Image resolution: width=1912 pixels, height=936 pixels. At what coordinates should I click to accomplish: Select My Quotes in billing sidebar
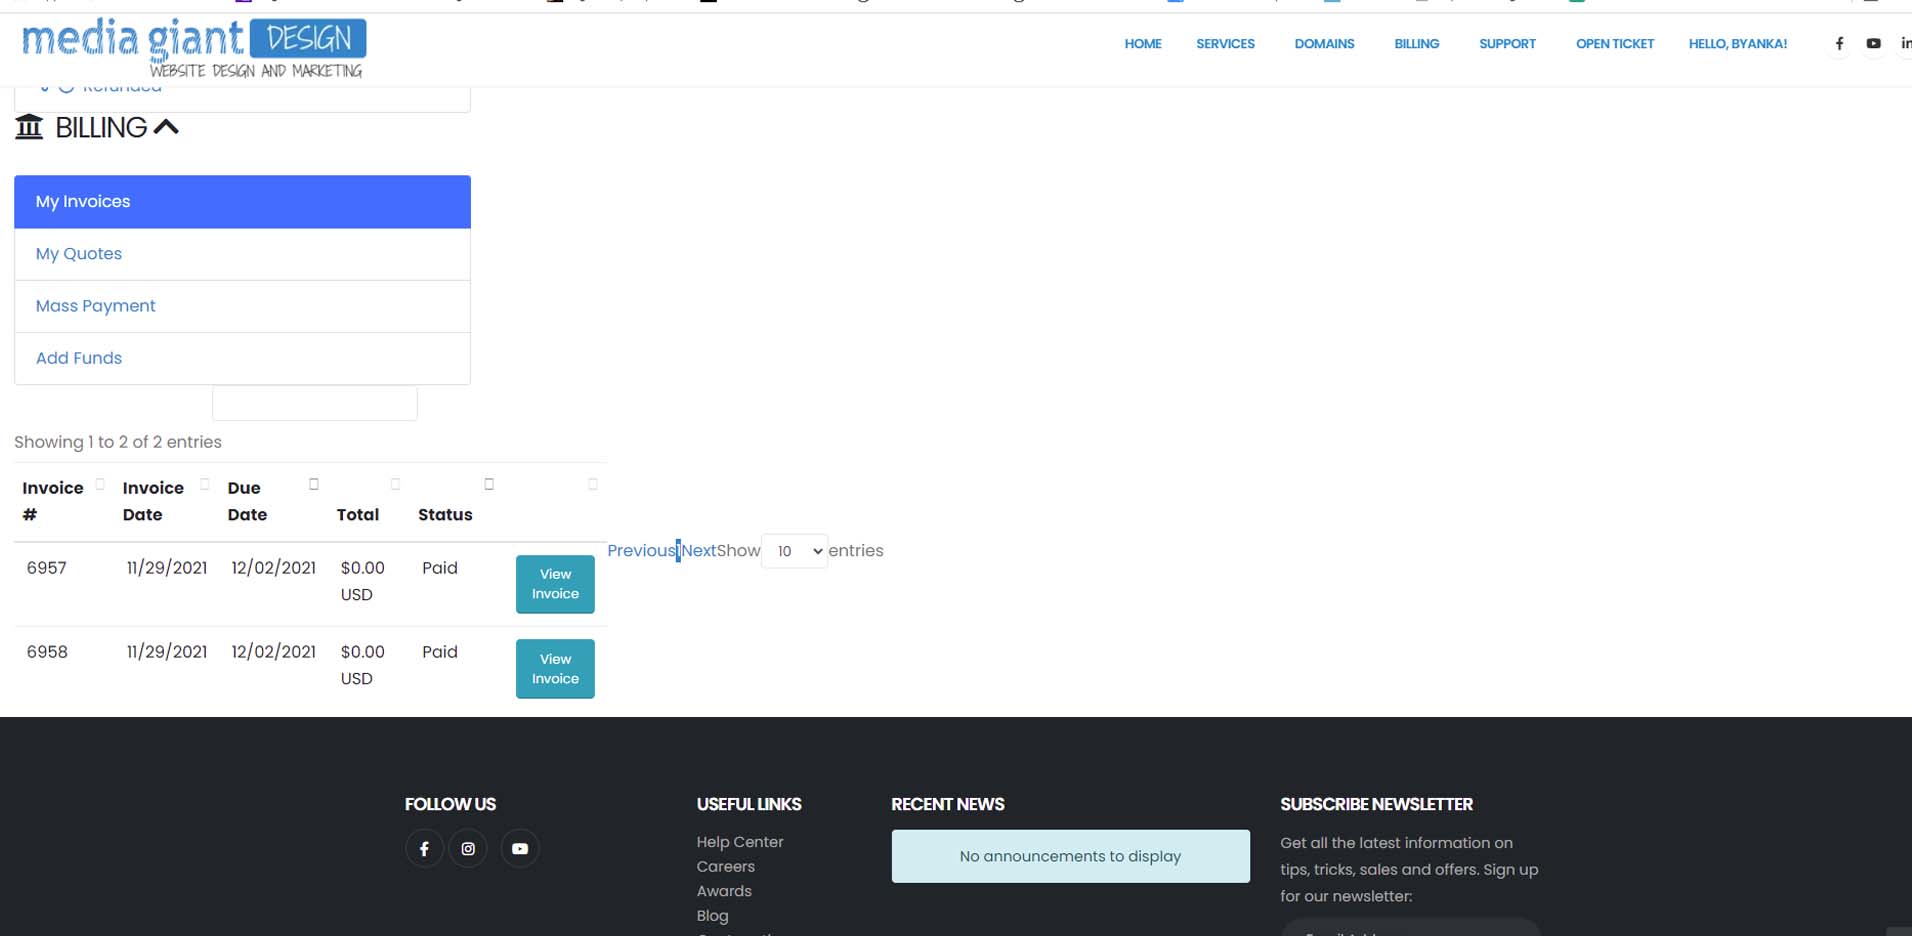(x=79, y=254)
